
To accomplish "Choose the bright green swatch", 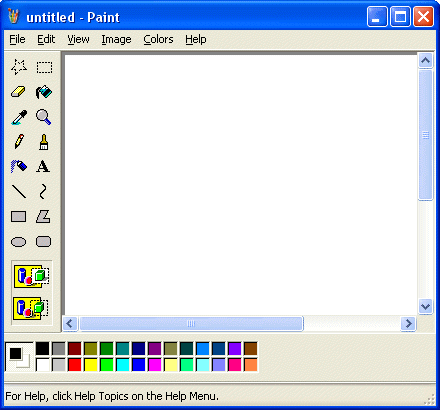I will click(x=107, y=365).
